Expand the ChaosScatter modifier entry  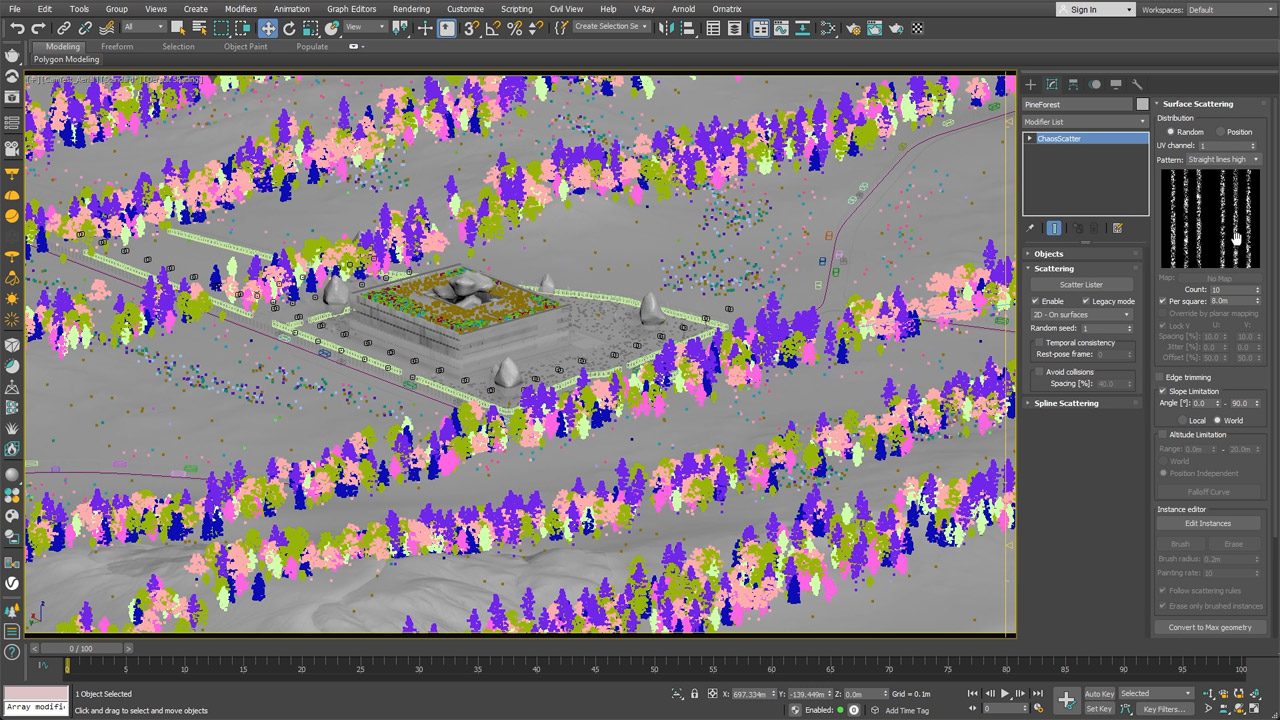tap(1030, 139)
